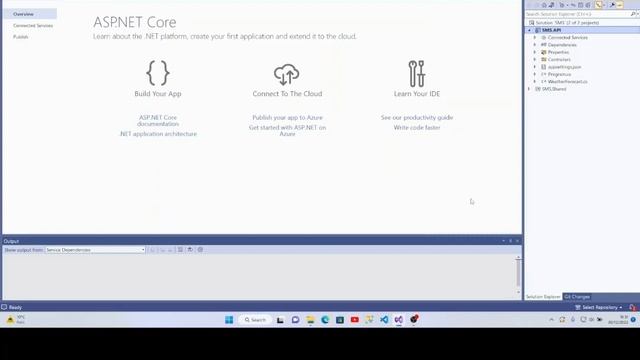This screenshot has height=360, width=640.
Task: Switch to the Git Changes tab
Action: click(577, 297)
